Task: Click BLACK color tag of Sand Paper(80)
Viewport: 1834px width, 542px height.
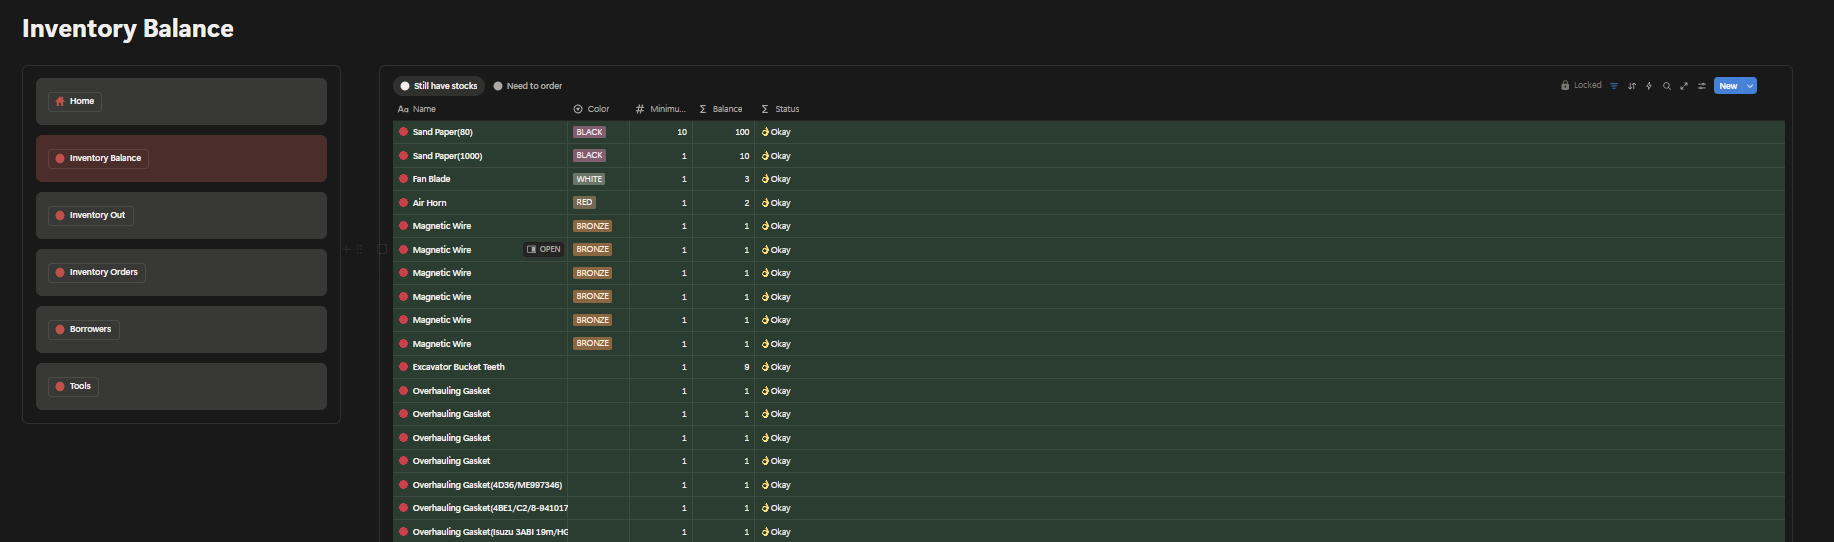Action: (x=589, y=132)
